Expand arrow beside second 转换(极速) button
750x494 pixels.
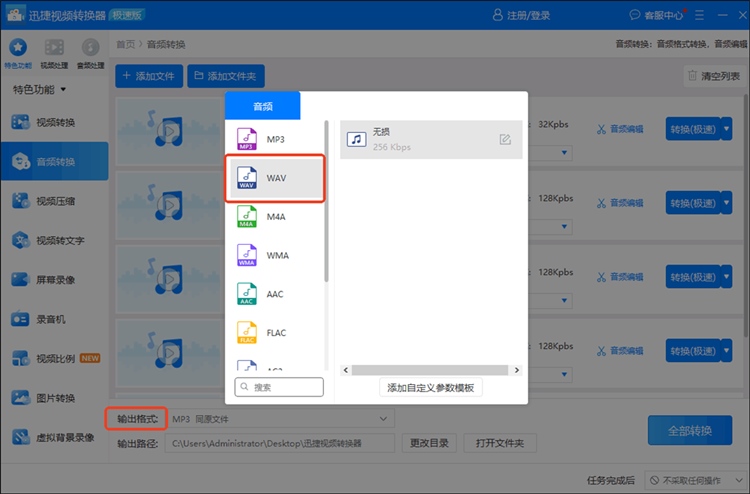point(727,203)
